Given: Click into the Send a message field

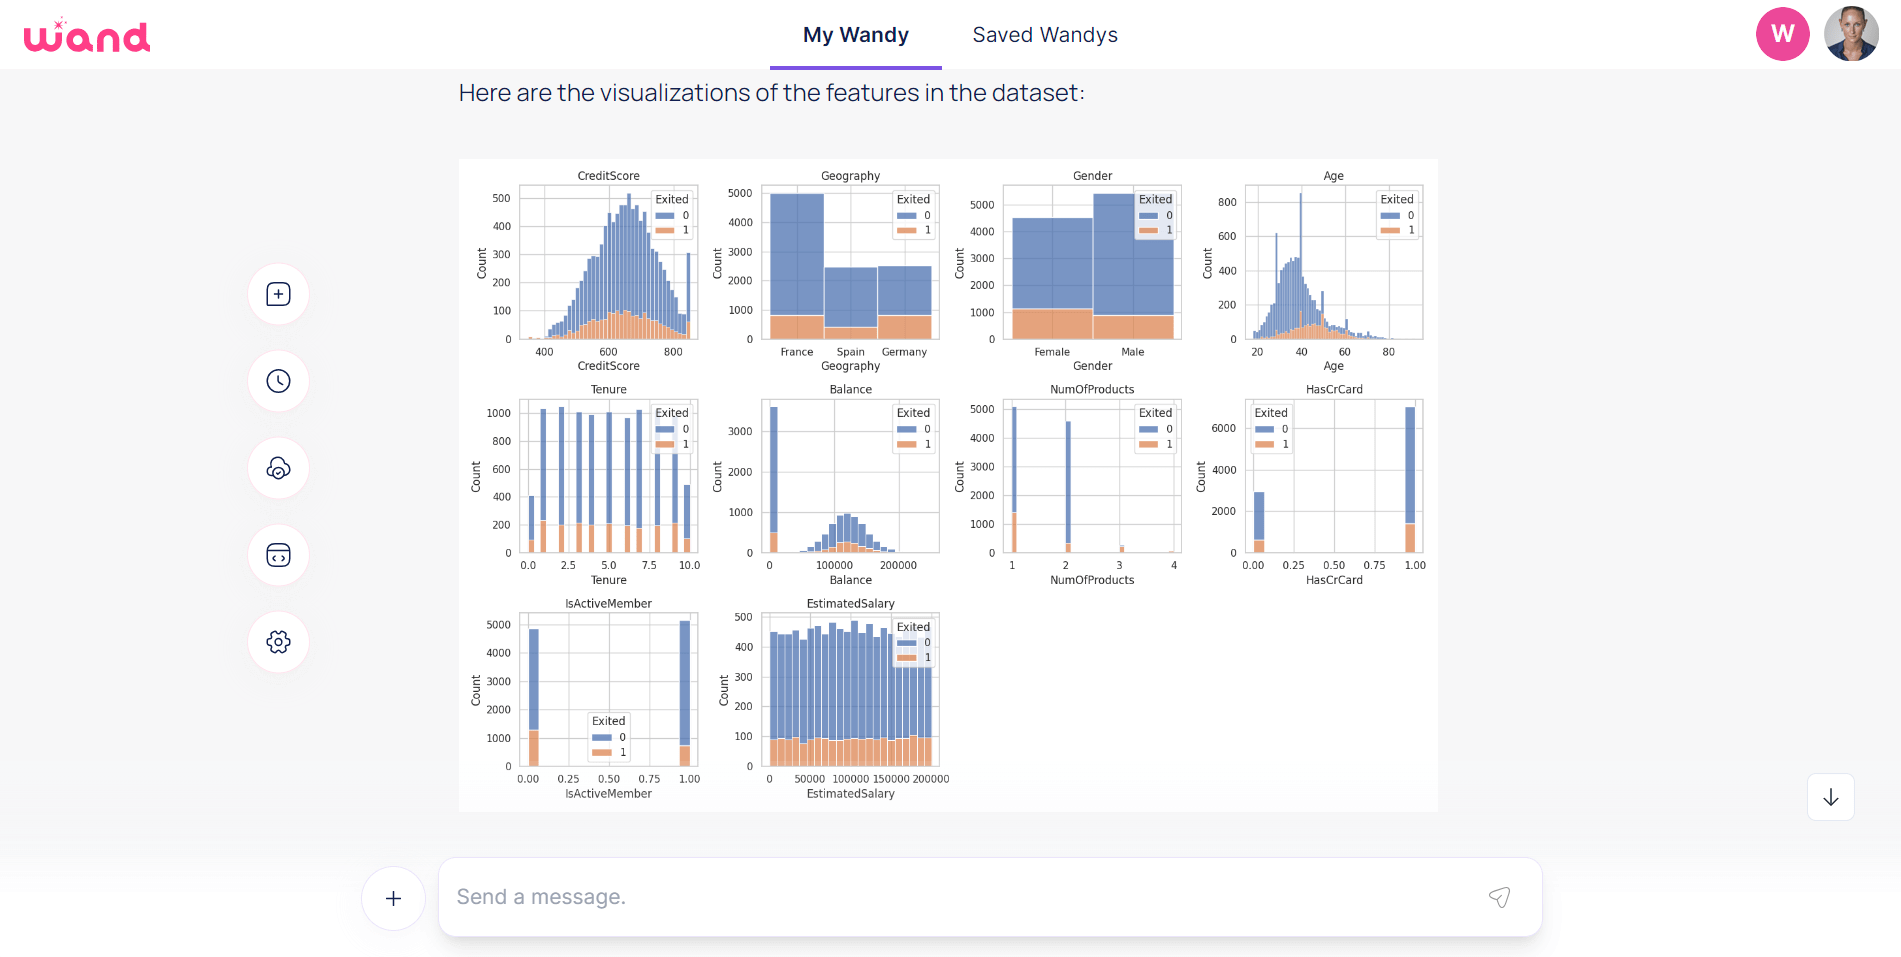Looking at the screenshot, I should 960,897.
